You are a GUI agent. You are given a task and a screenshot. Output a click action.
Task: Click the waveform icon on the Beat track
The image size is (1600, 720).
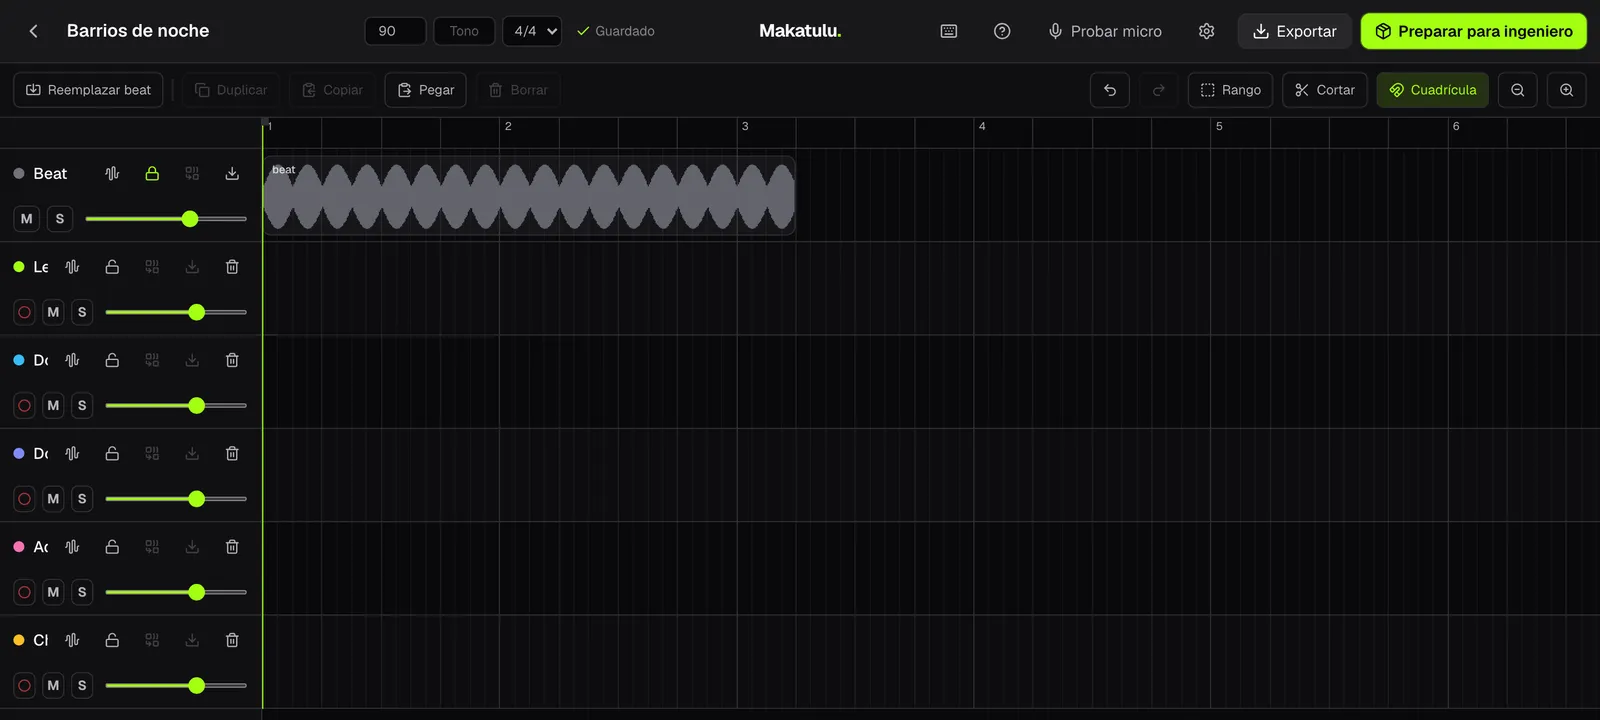click(112, 173)
